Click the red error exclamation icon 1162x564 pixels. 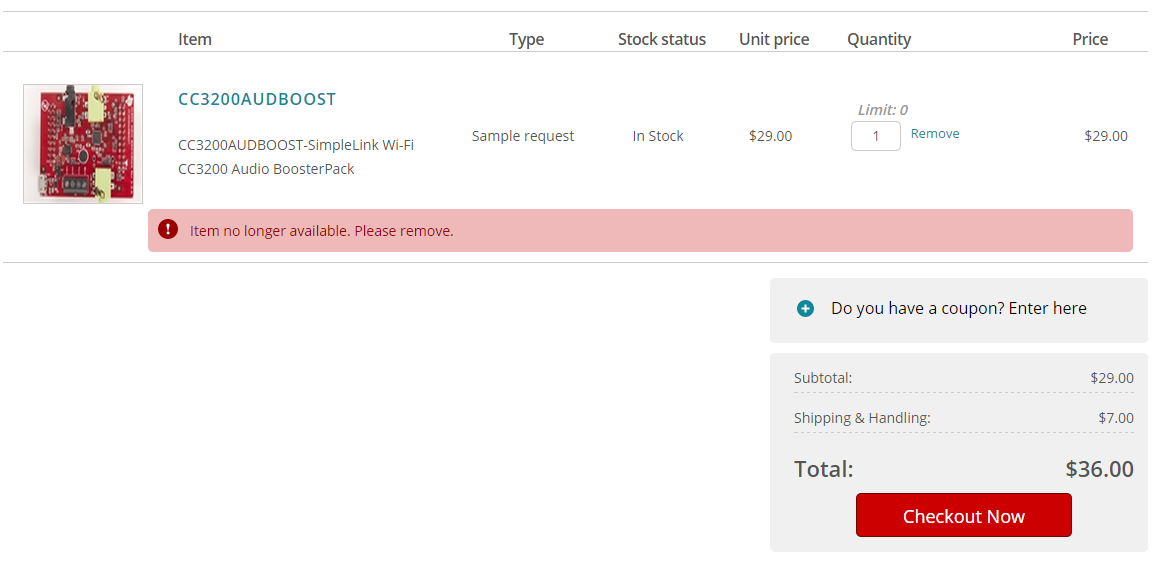coord(168,230)
